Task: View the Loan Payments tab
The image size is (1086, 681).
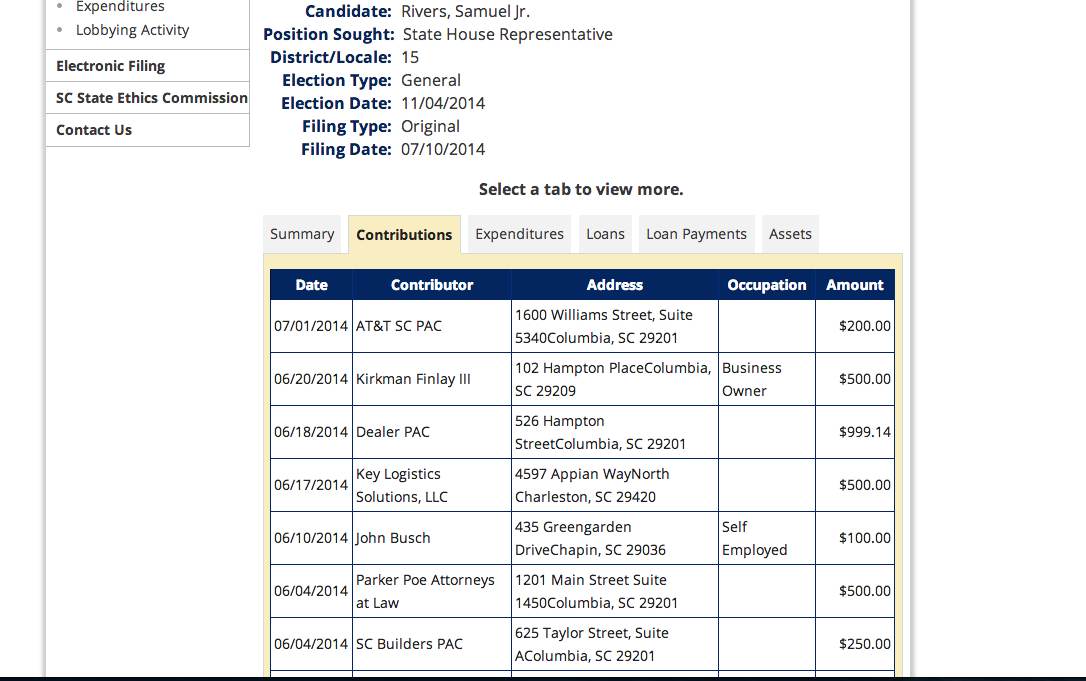Action: point(696,234)
